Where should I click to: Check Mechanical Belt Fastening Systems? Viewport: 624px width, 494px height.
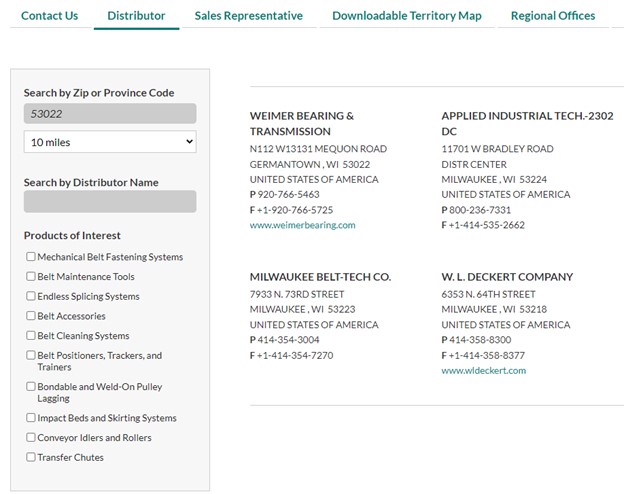coord(31,256)
